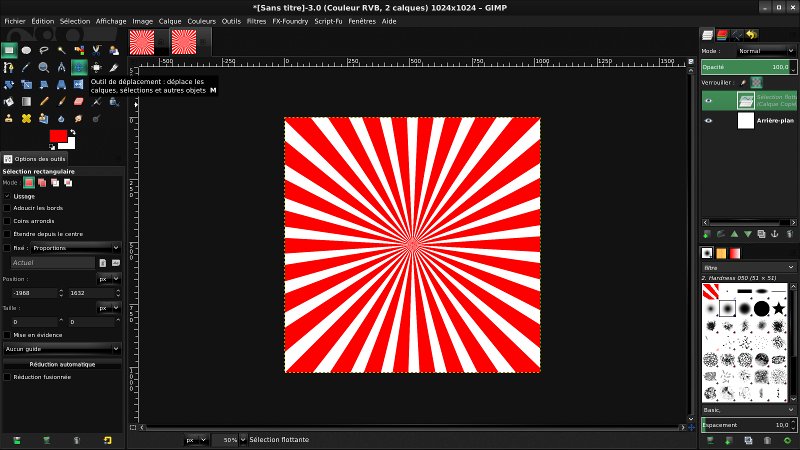Select the second image thumbnail tab
This screenshot has height=450, width=800.
tap(184, 42)
